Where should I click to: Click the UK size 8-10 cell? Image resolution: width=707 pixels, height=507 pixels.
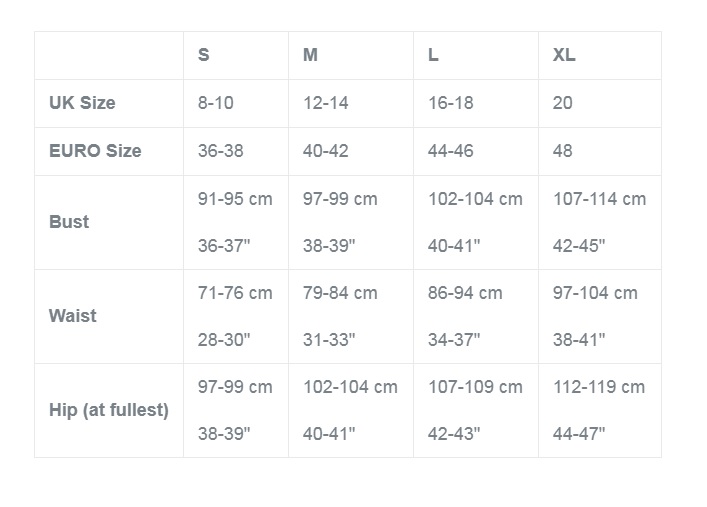point(216,103)
